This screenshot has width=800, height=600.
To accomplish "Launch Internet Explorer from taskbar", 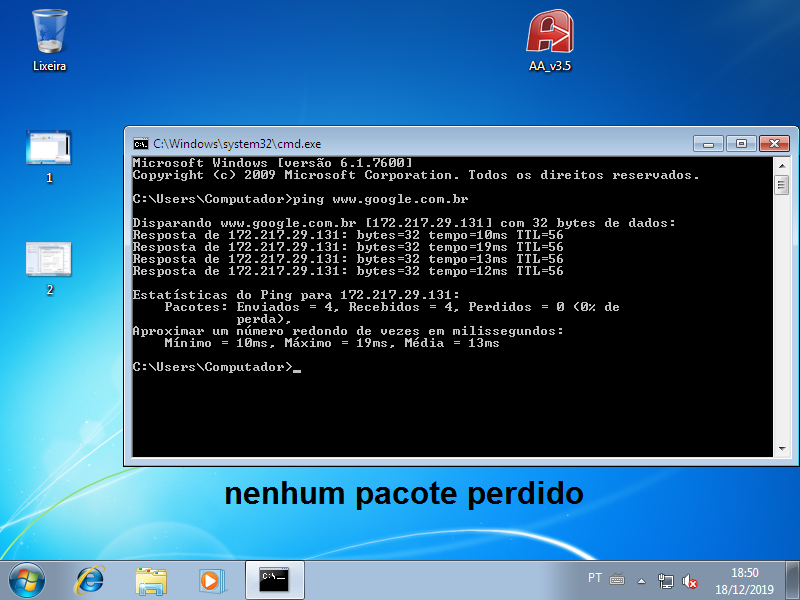I will point(90,581).
